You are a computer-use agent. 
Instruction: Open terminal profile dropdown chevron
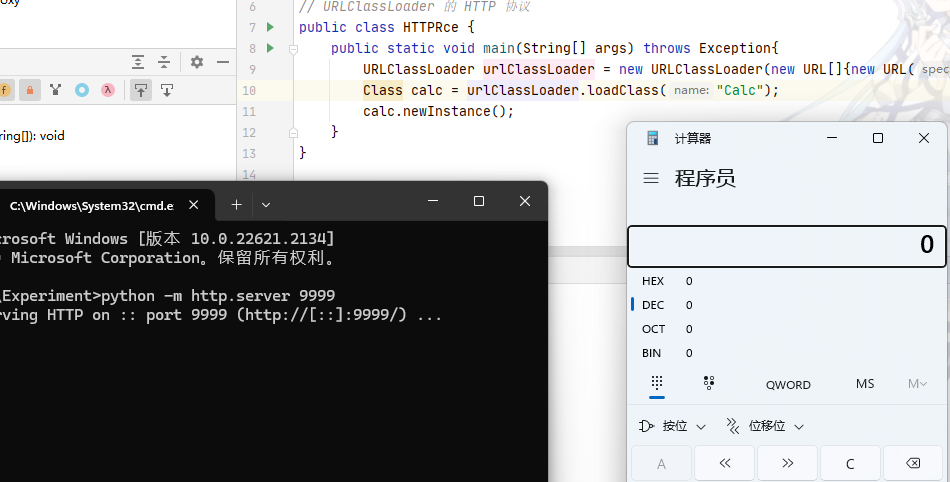tap(265, 205)
